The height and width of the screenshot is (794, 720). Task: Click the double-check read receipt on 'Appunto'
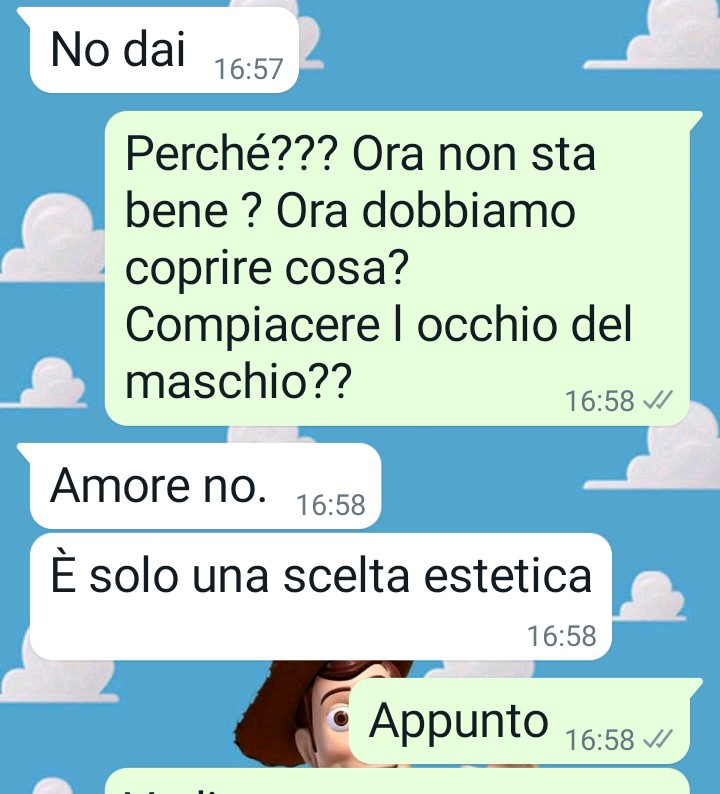658,739
